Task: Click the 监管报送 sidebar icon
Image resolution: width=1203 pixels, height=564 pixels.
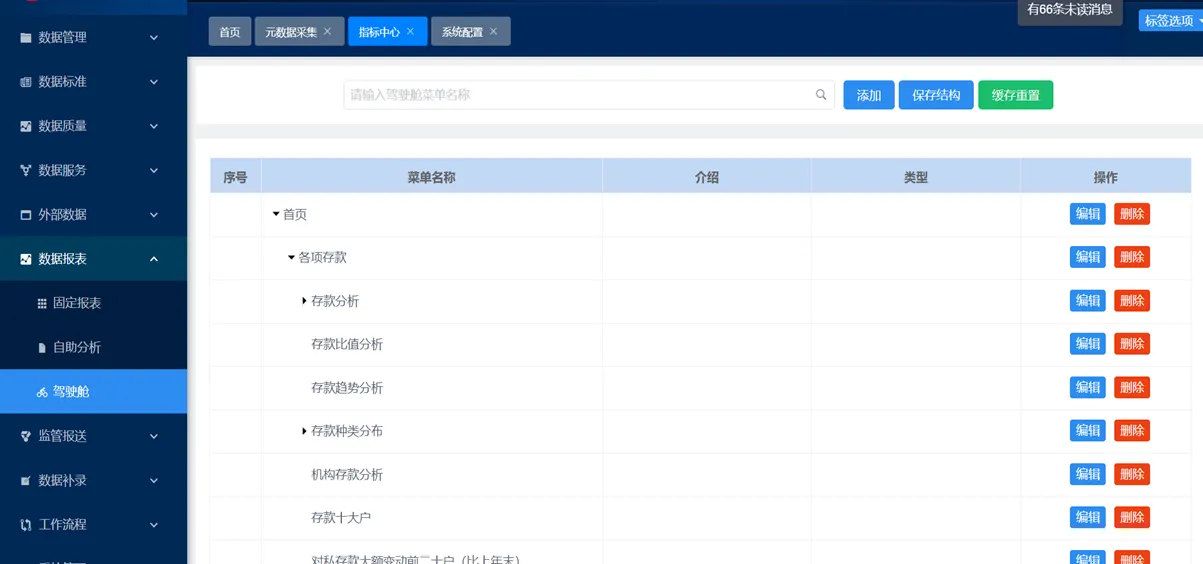Action: coord(26,436)
